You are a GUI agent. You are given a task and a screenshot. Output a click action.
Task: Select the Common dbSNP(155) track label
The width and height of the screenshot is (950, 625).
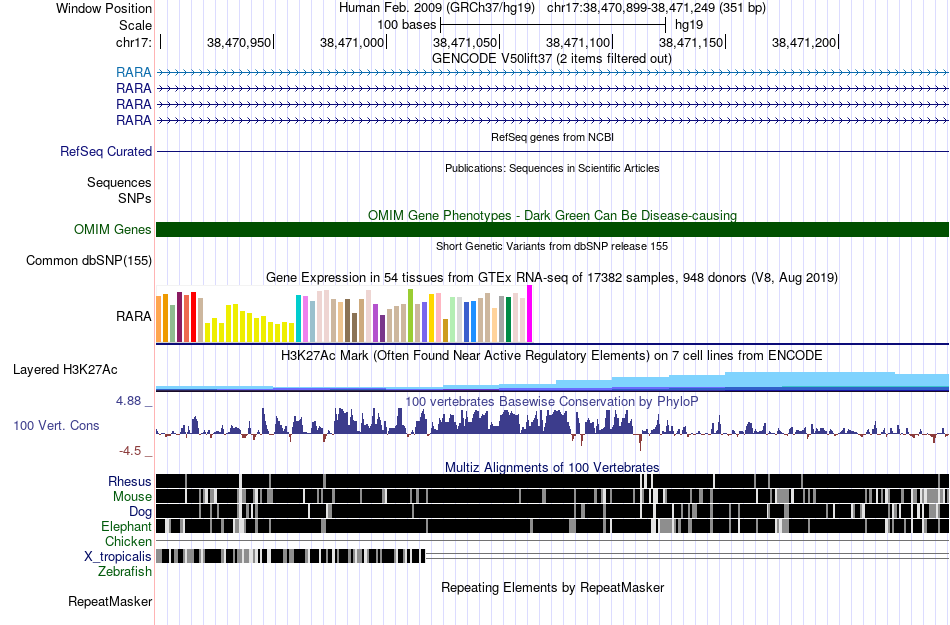89,260
